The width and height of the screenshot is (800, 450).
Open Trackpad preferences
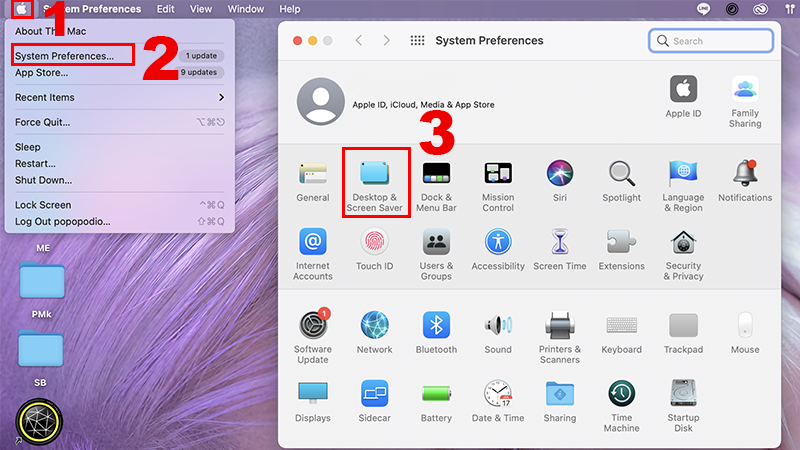click(x=683, y=333)
